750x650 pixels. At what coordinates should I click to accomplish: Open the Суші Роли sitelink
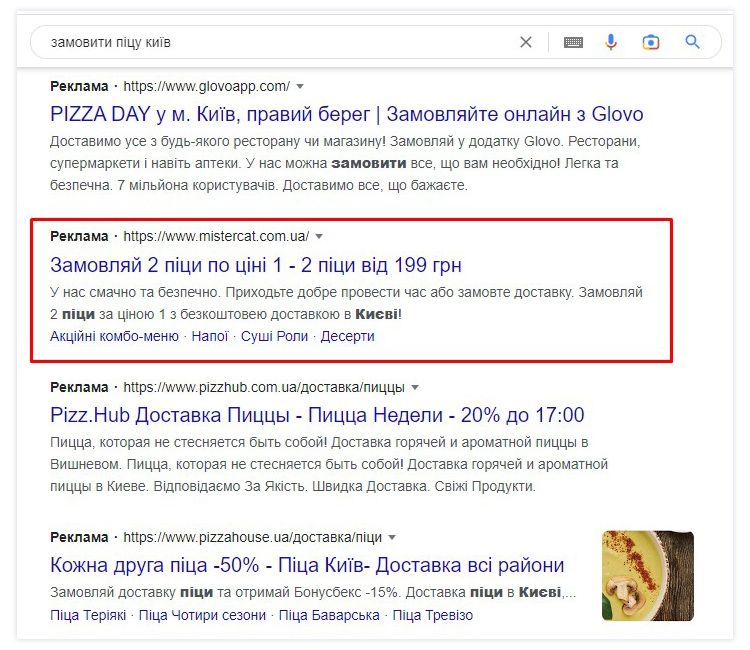(x=274, y=336)
